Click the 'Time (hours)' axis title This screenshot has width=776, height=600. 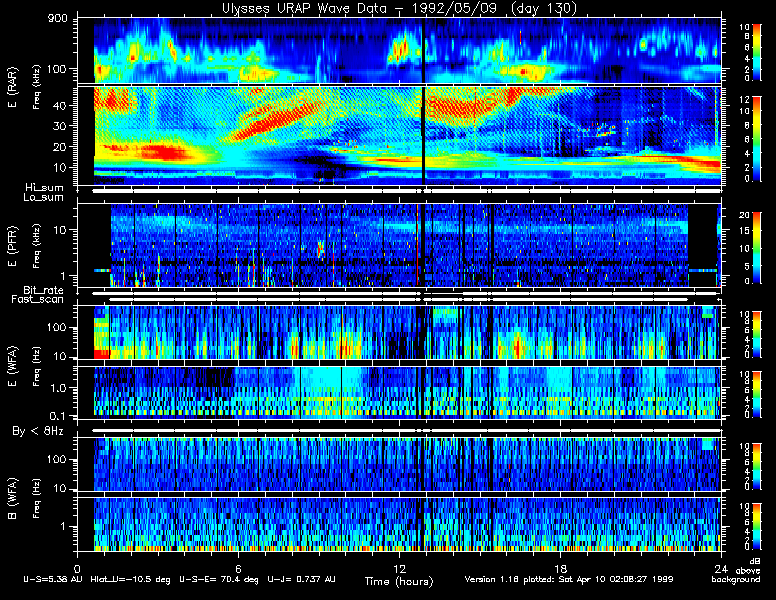click(399, 581)
